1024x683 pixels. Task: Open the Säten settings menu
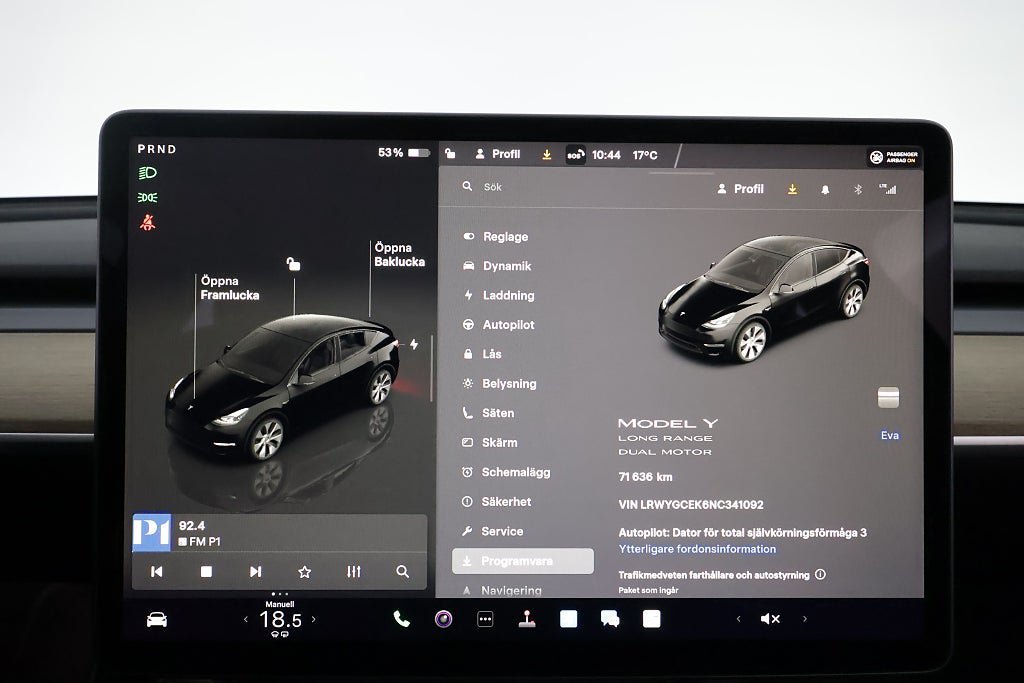click(x=488, y=413)
